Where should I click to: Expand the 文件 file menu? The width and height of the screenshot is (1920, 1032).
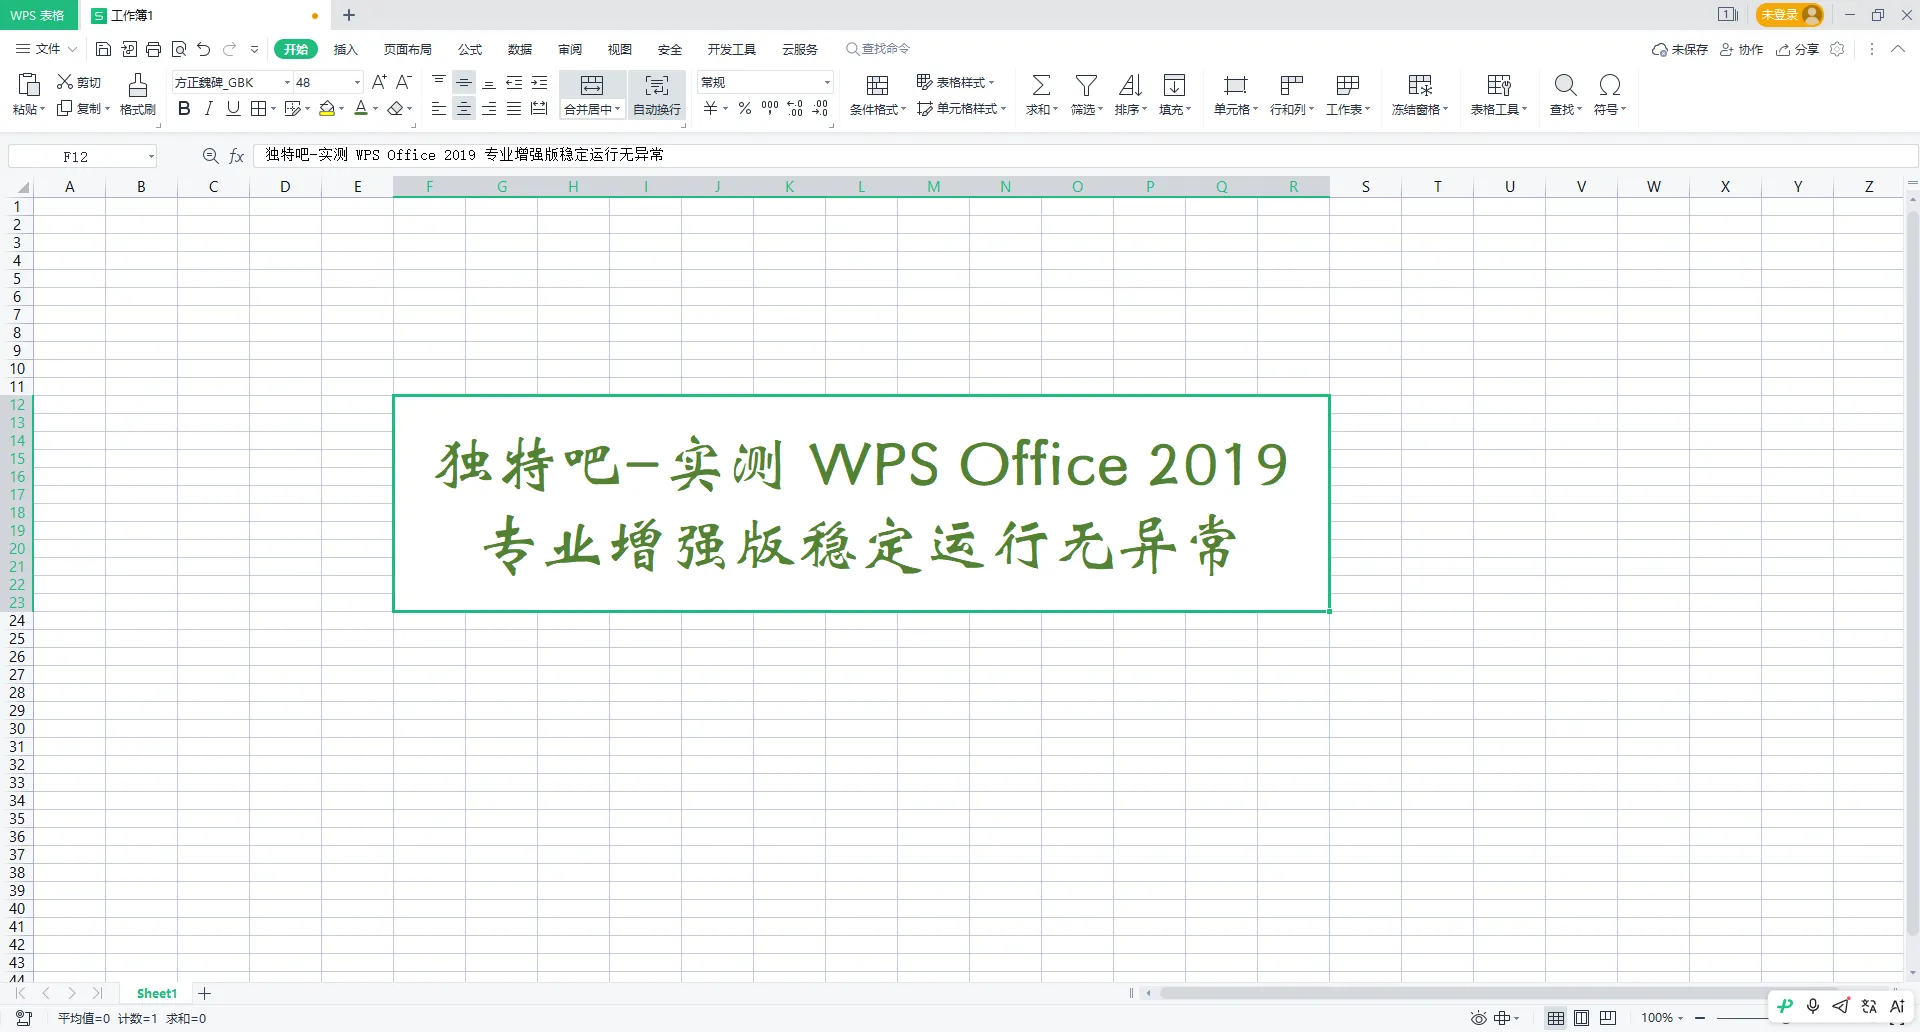[47, 49]
